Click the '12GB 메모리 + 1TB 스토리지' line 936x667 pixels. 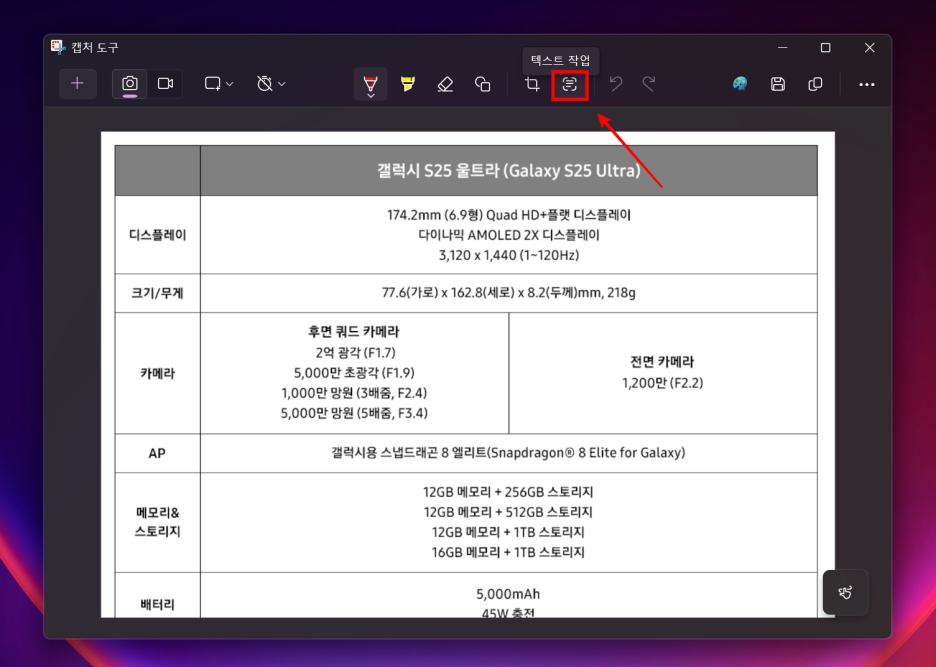coord(509,532)
